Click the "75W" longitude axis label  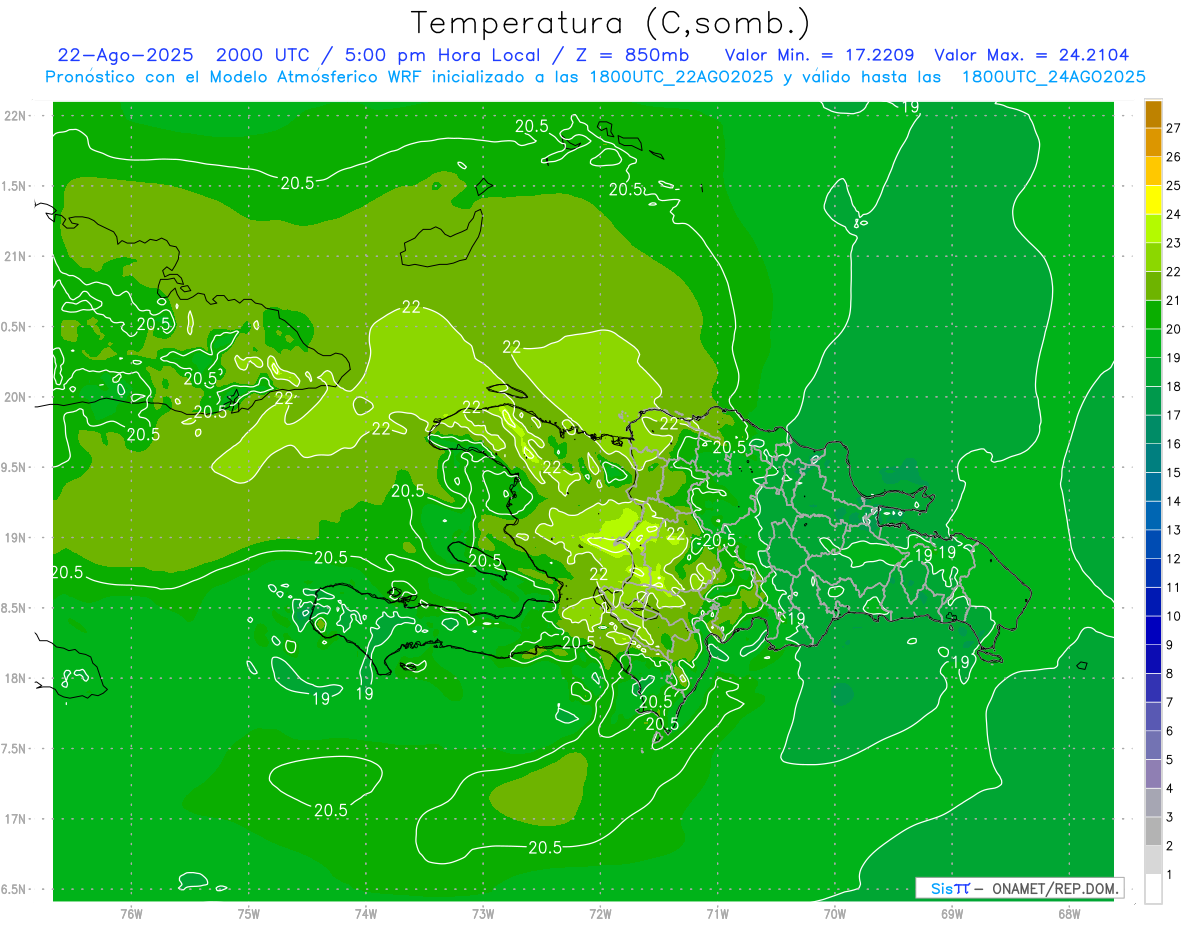point(249,914)
